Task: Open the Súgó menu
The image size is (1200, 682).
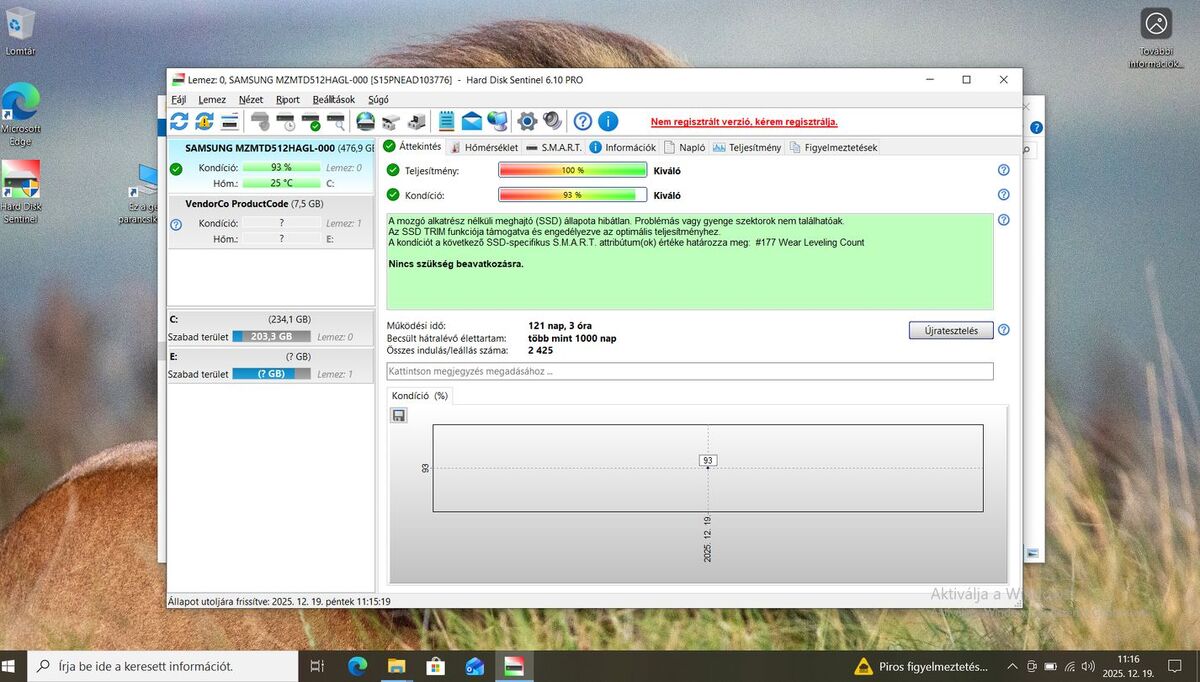Action: [x=379, y=100]
